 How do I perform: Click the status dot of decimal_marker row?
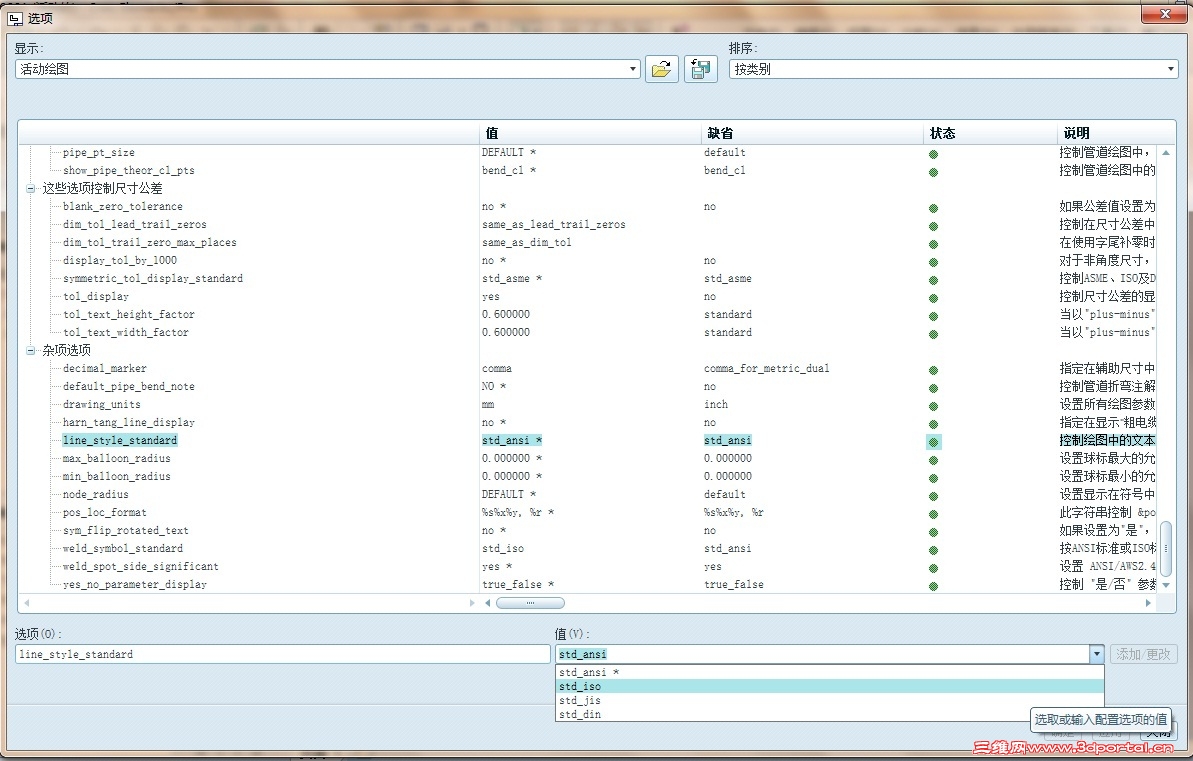point(934,370)
